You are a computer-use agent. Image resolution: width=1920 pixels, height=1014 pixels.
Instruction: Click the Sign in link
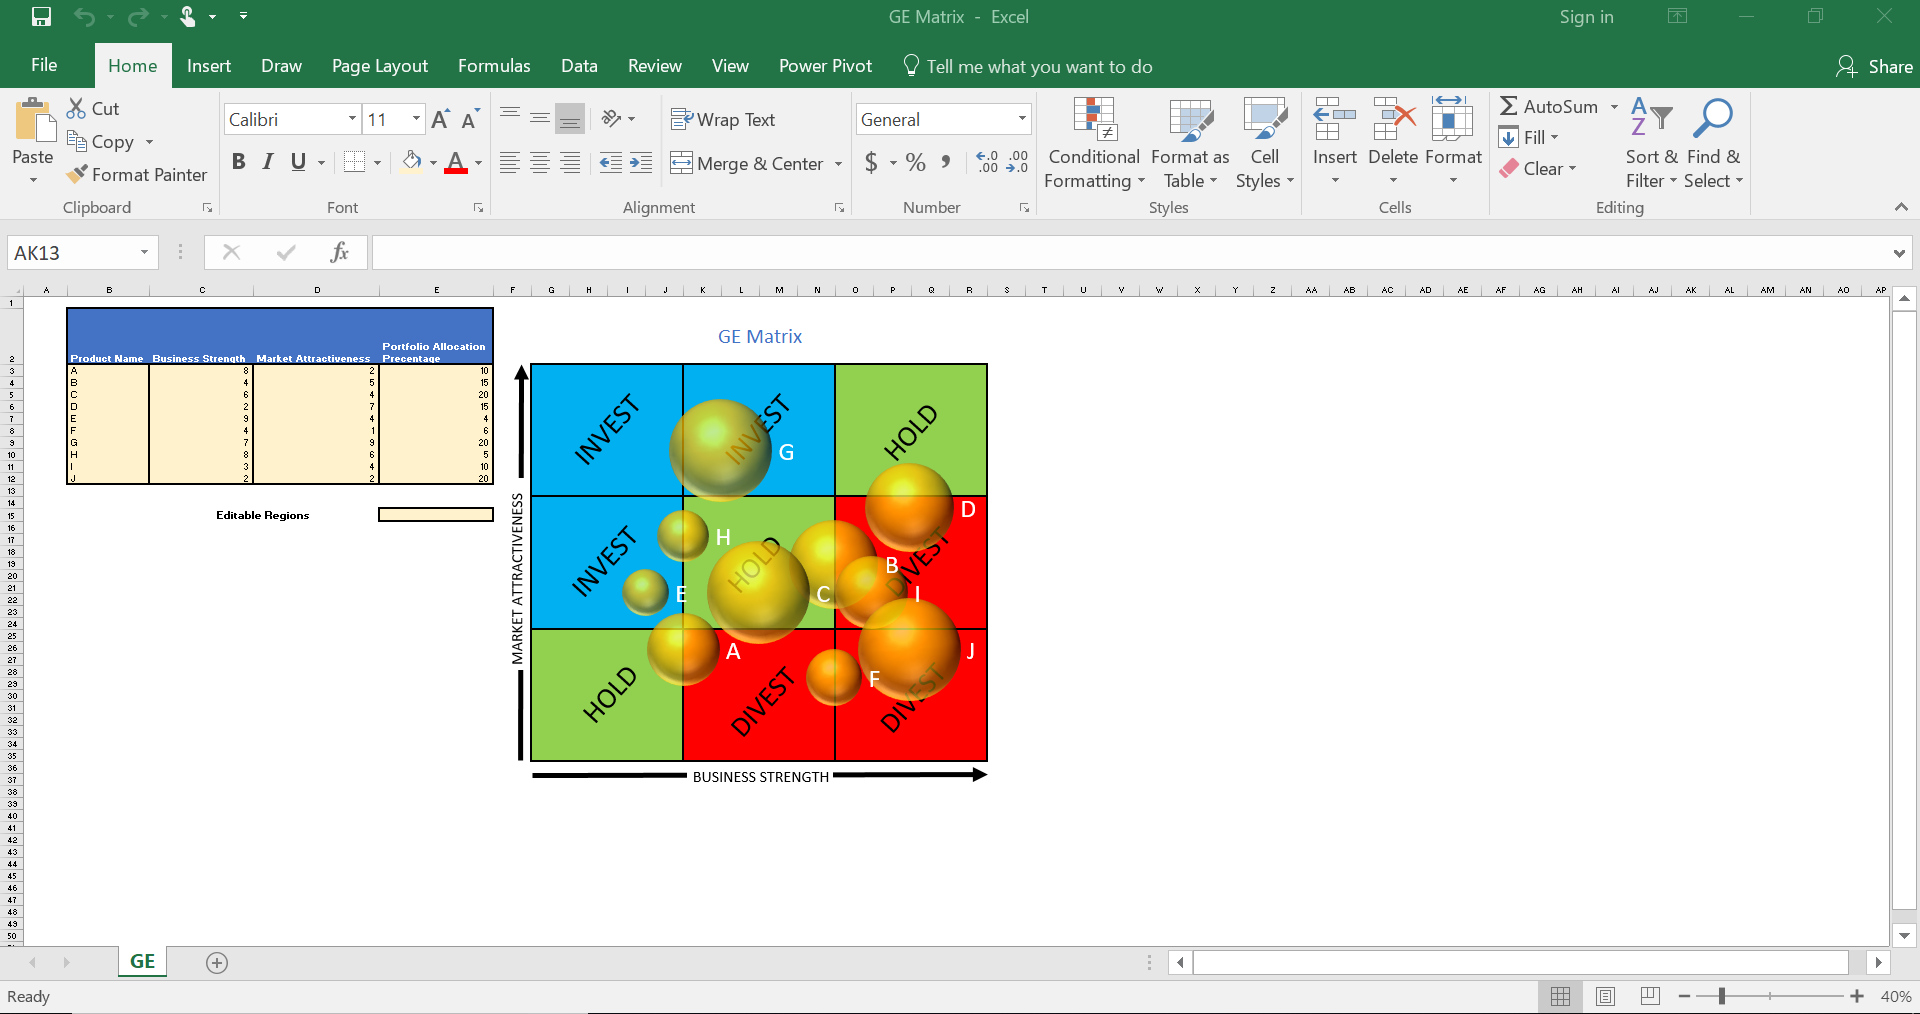click(x=1586, y=17)
